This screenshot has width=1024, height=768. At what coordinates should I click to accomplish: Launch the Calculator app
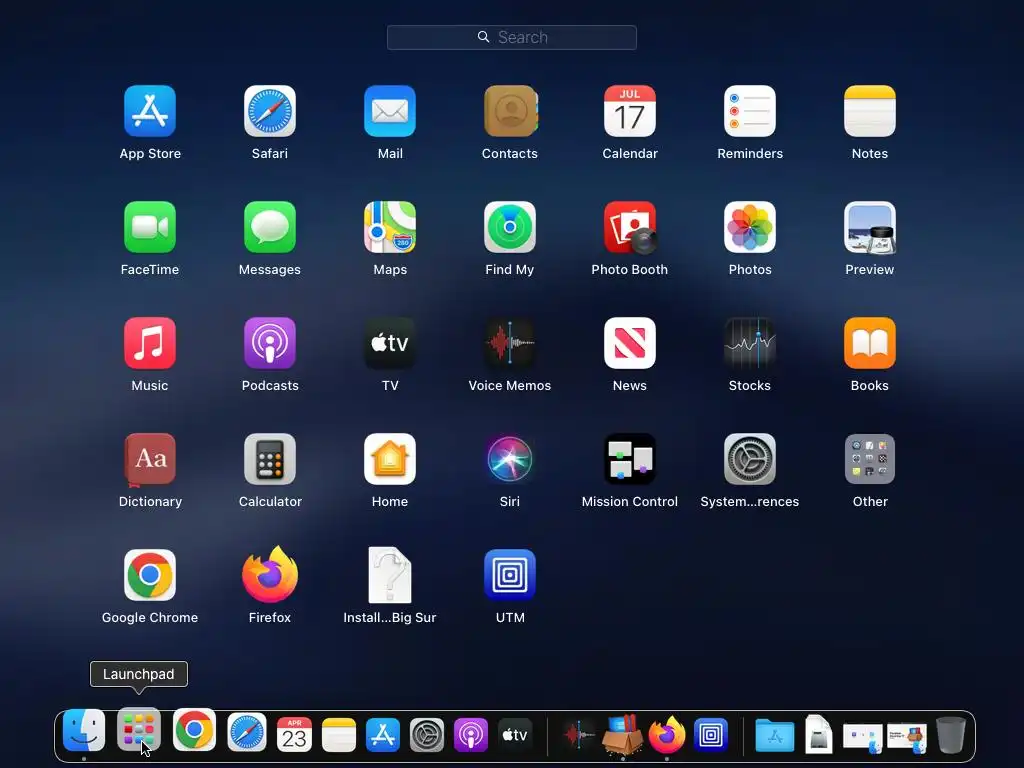point(270,459)
